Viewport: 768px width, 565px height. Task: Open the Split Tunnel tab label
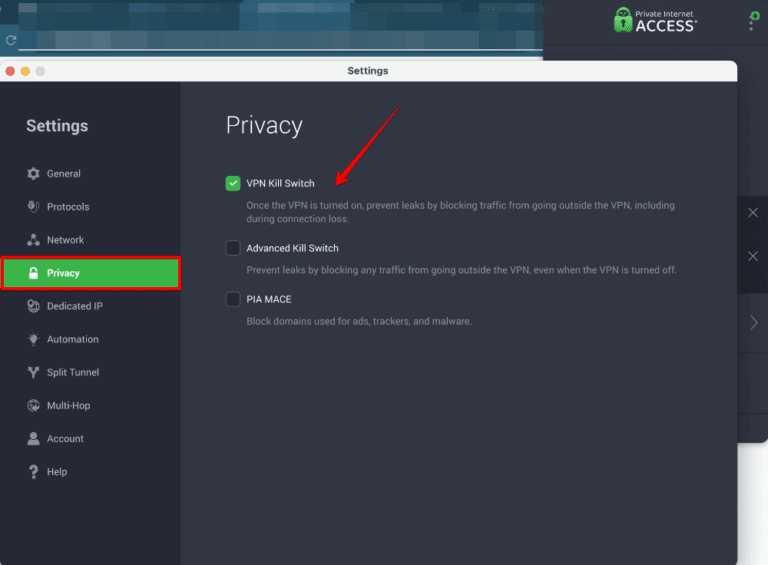[73, 372]
